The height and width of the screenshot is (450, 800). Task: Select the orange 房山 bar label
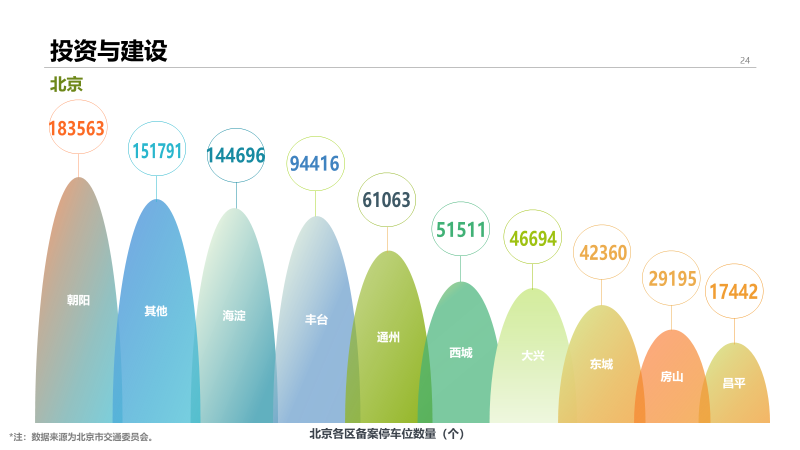pos(671,377)
